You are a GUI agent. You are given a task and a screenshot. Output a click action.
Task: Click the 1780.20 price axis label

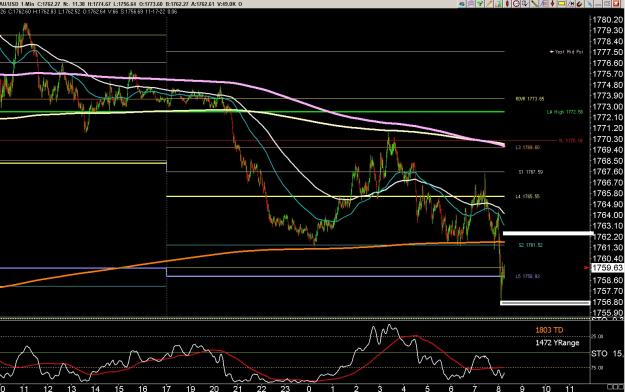tap(607, 20)
